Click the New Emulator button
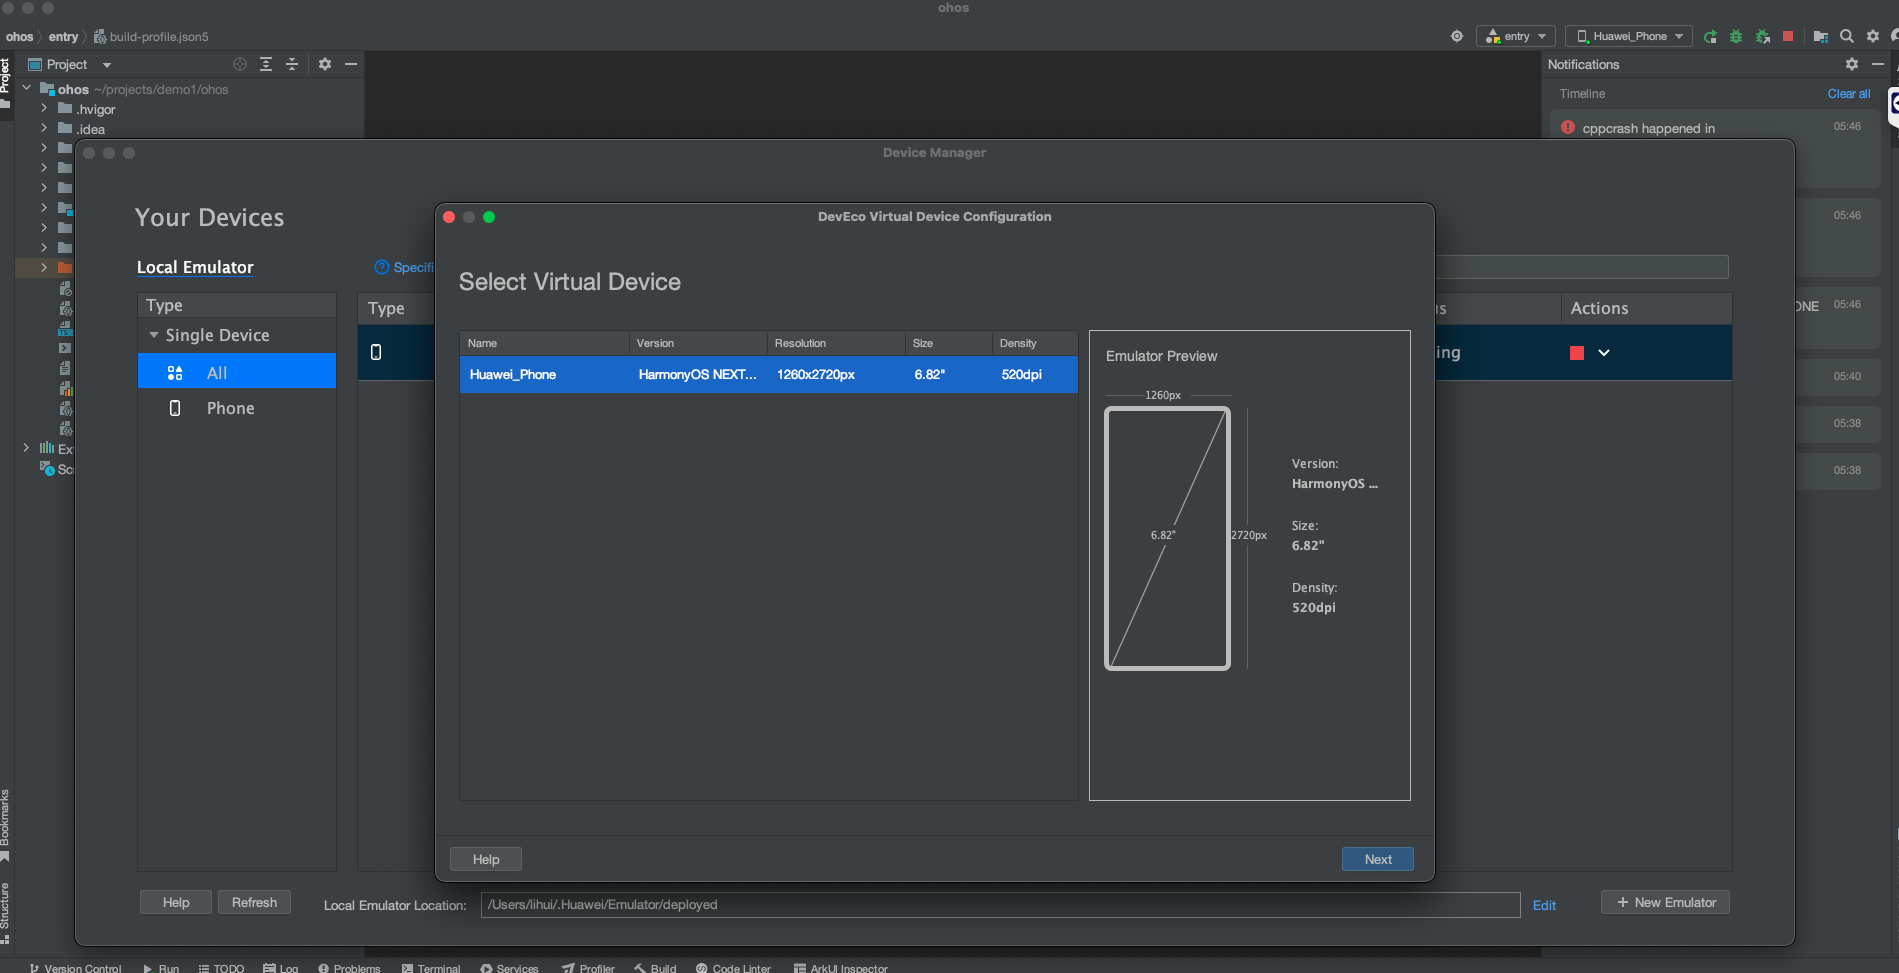Screen dimensions: 1899x973 pos(1665,902)
